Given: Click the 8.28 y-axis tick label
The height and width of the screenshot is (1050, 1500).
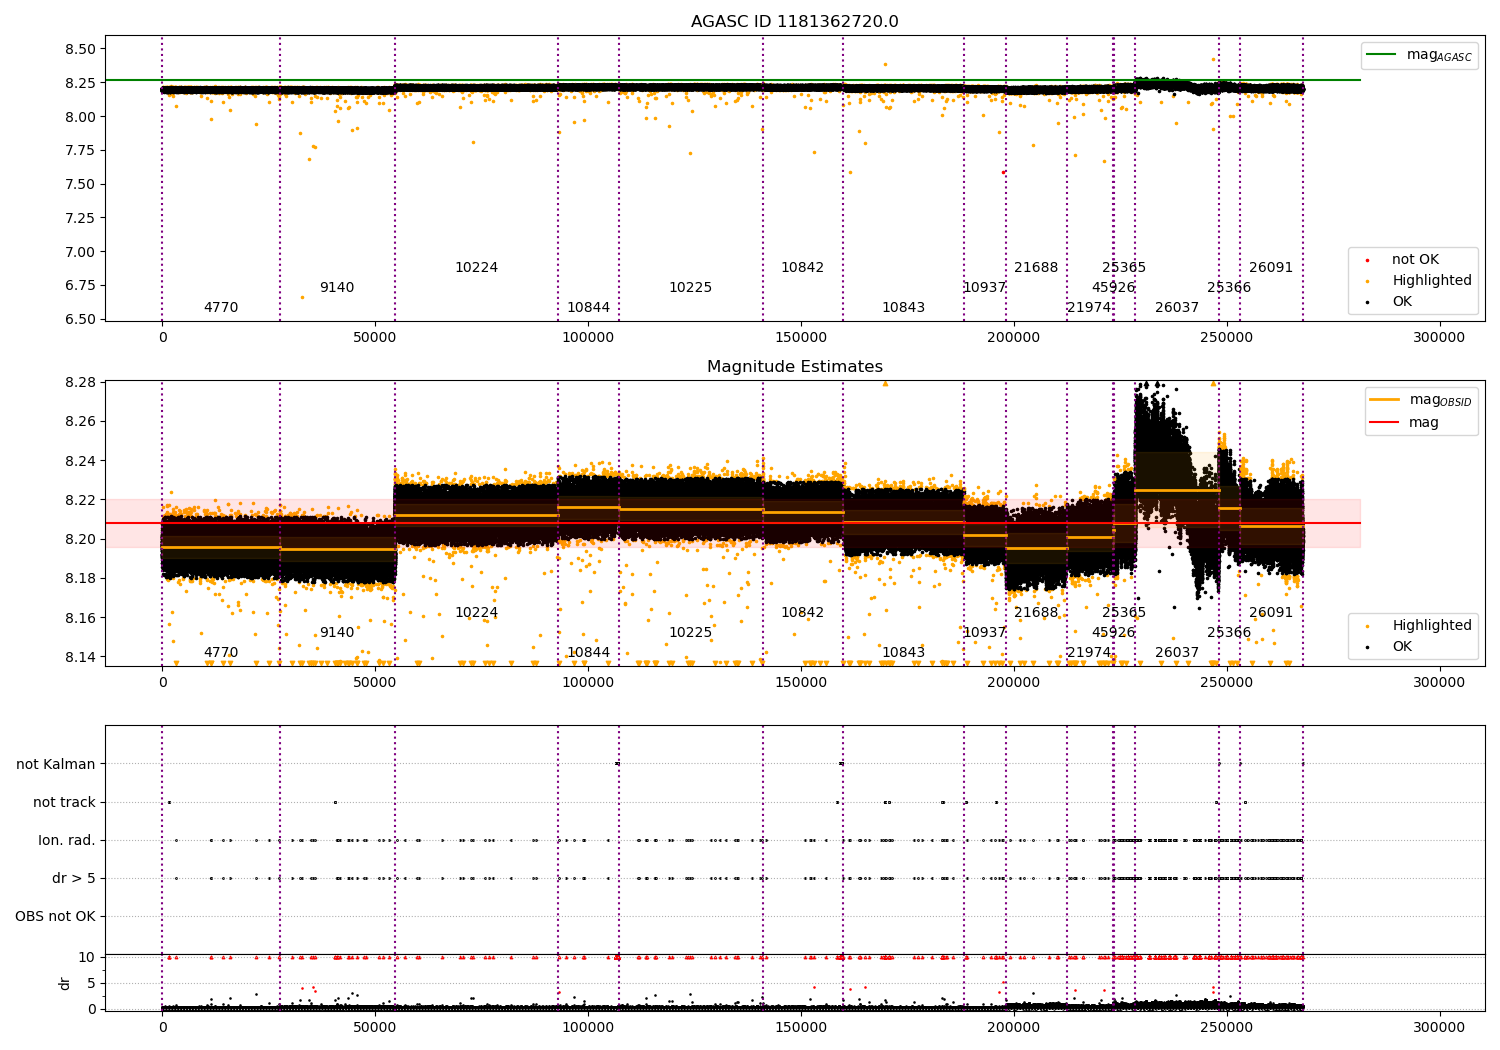Looking at the screenshot, I should [x=80, y=383].
